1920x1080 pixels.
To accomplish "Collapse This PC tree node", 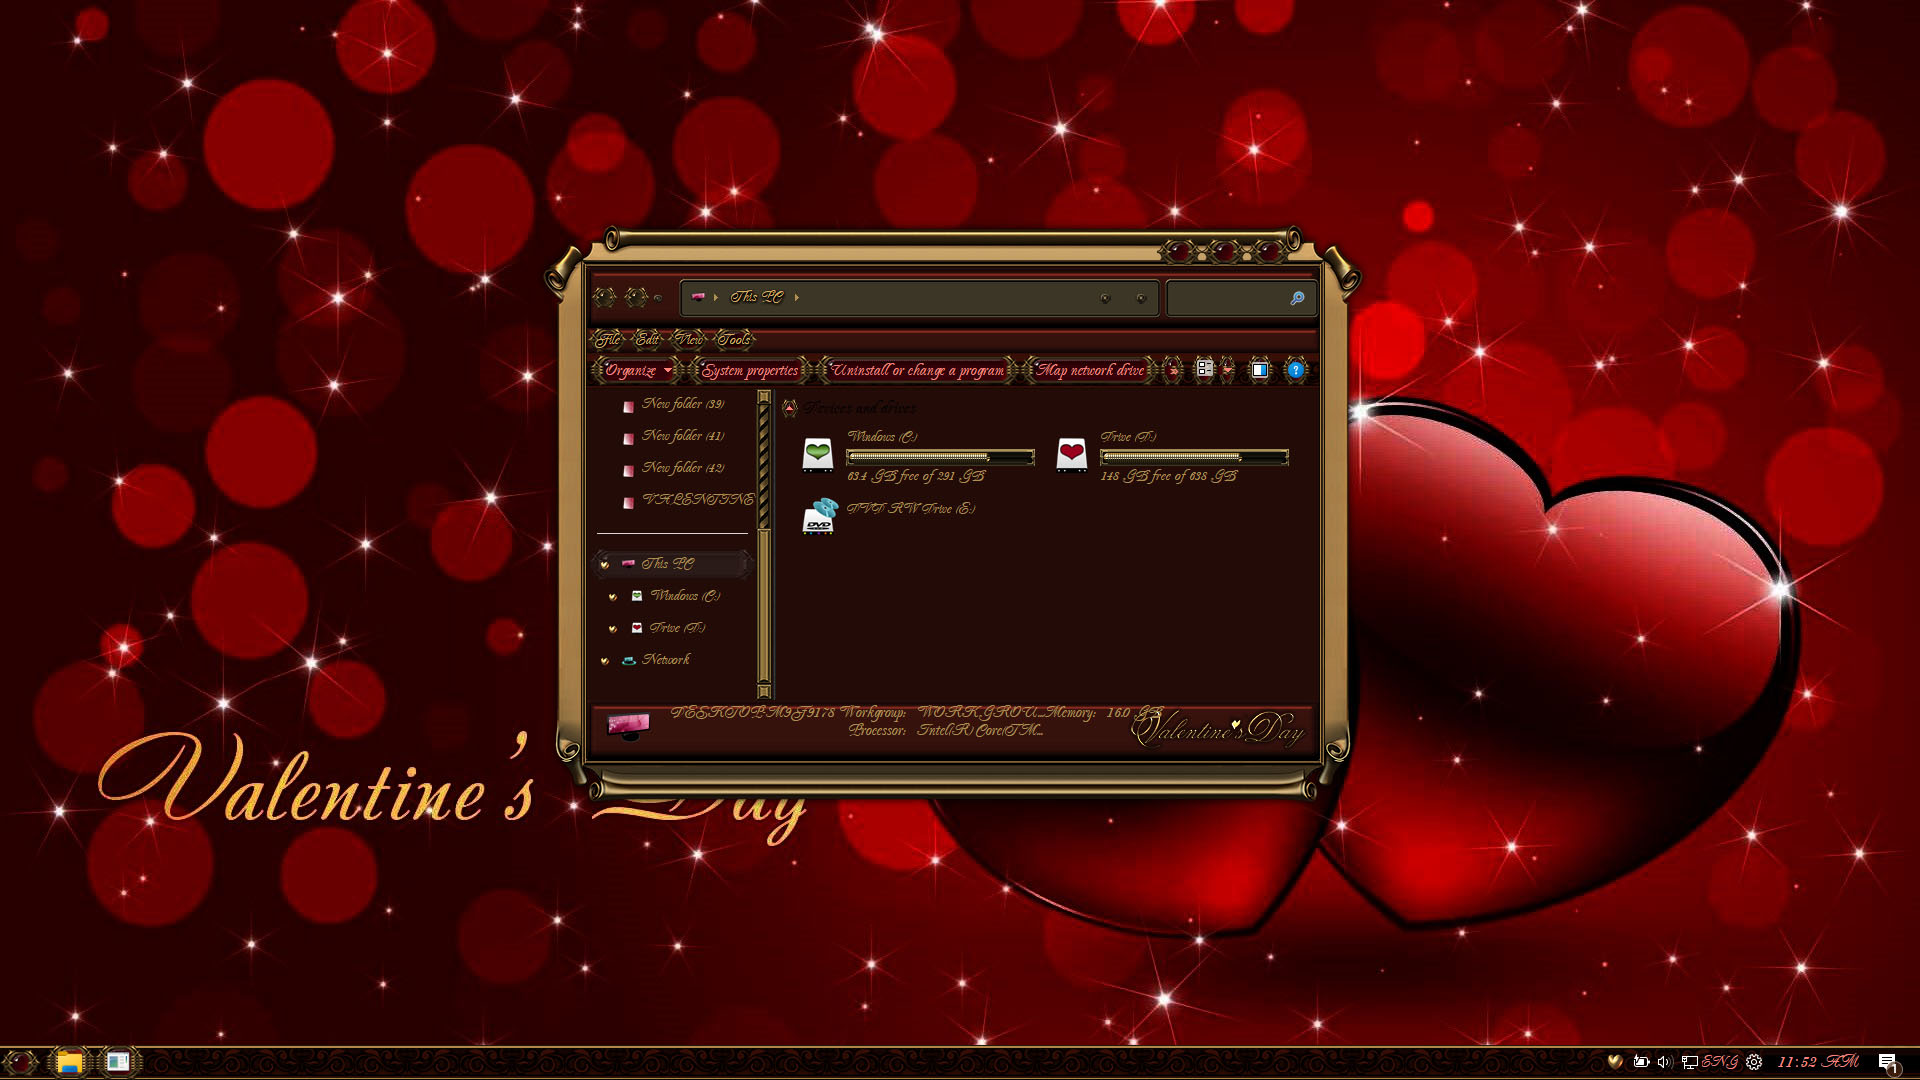I will tap(604, 564).
